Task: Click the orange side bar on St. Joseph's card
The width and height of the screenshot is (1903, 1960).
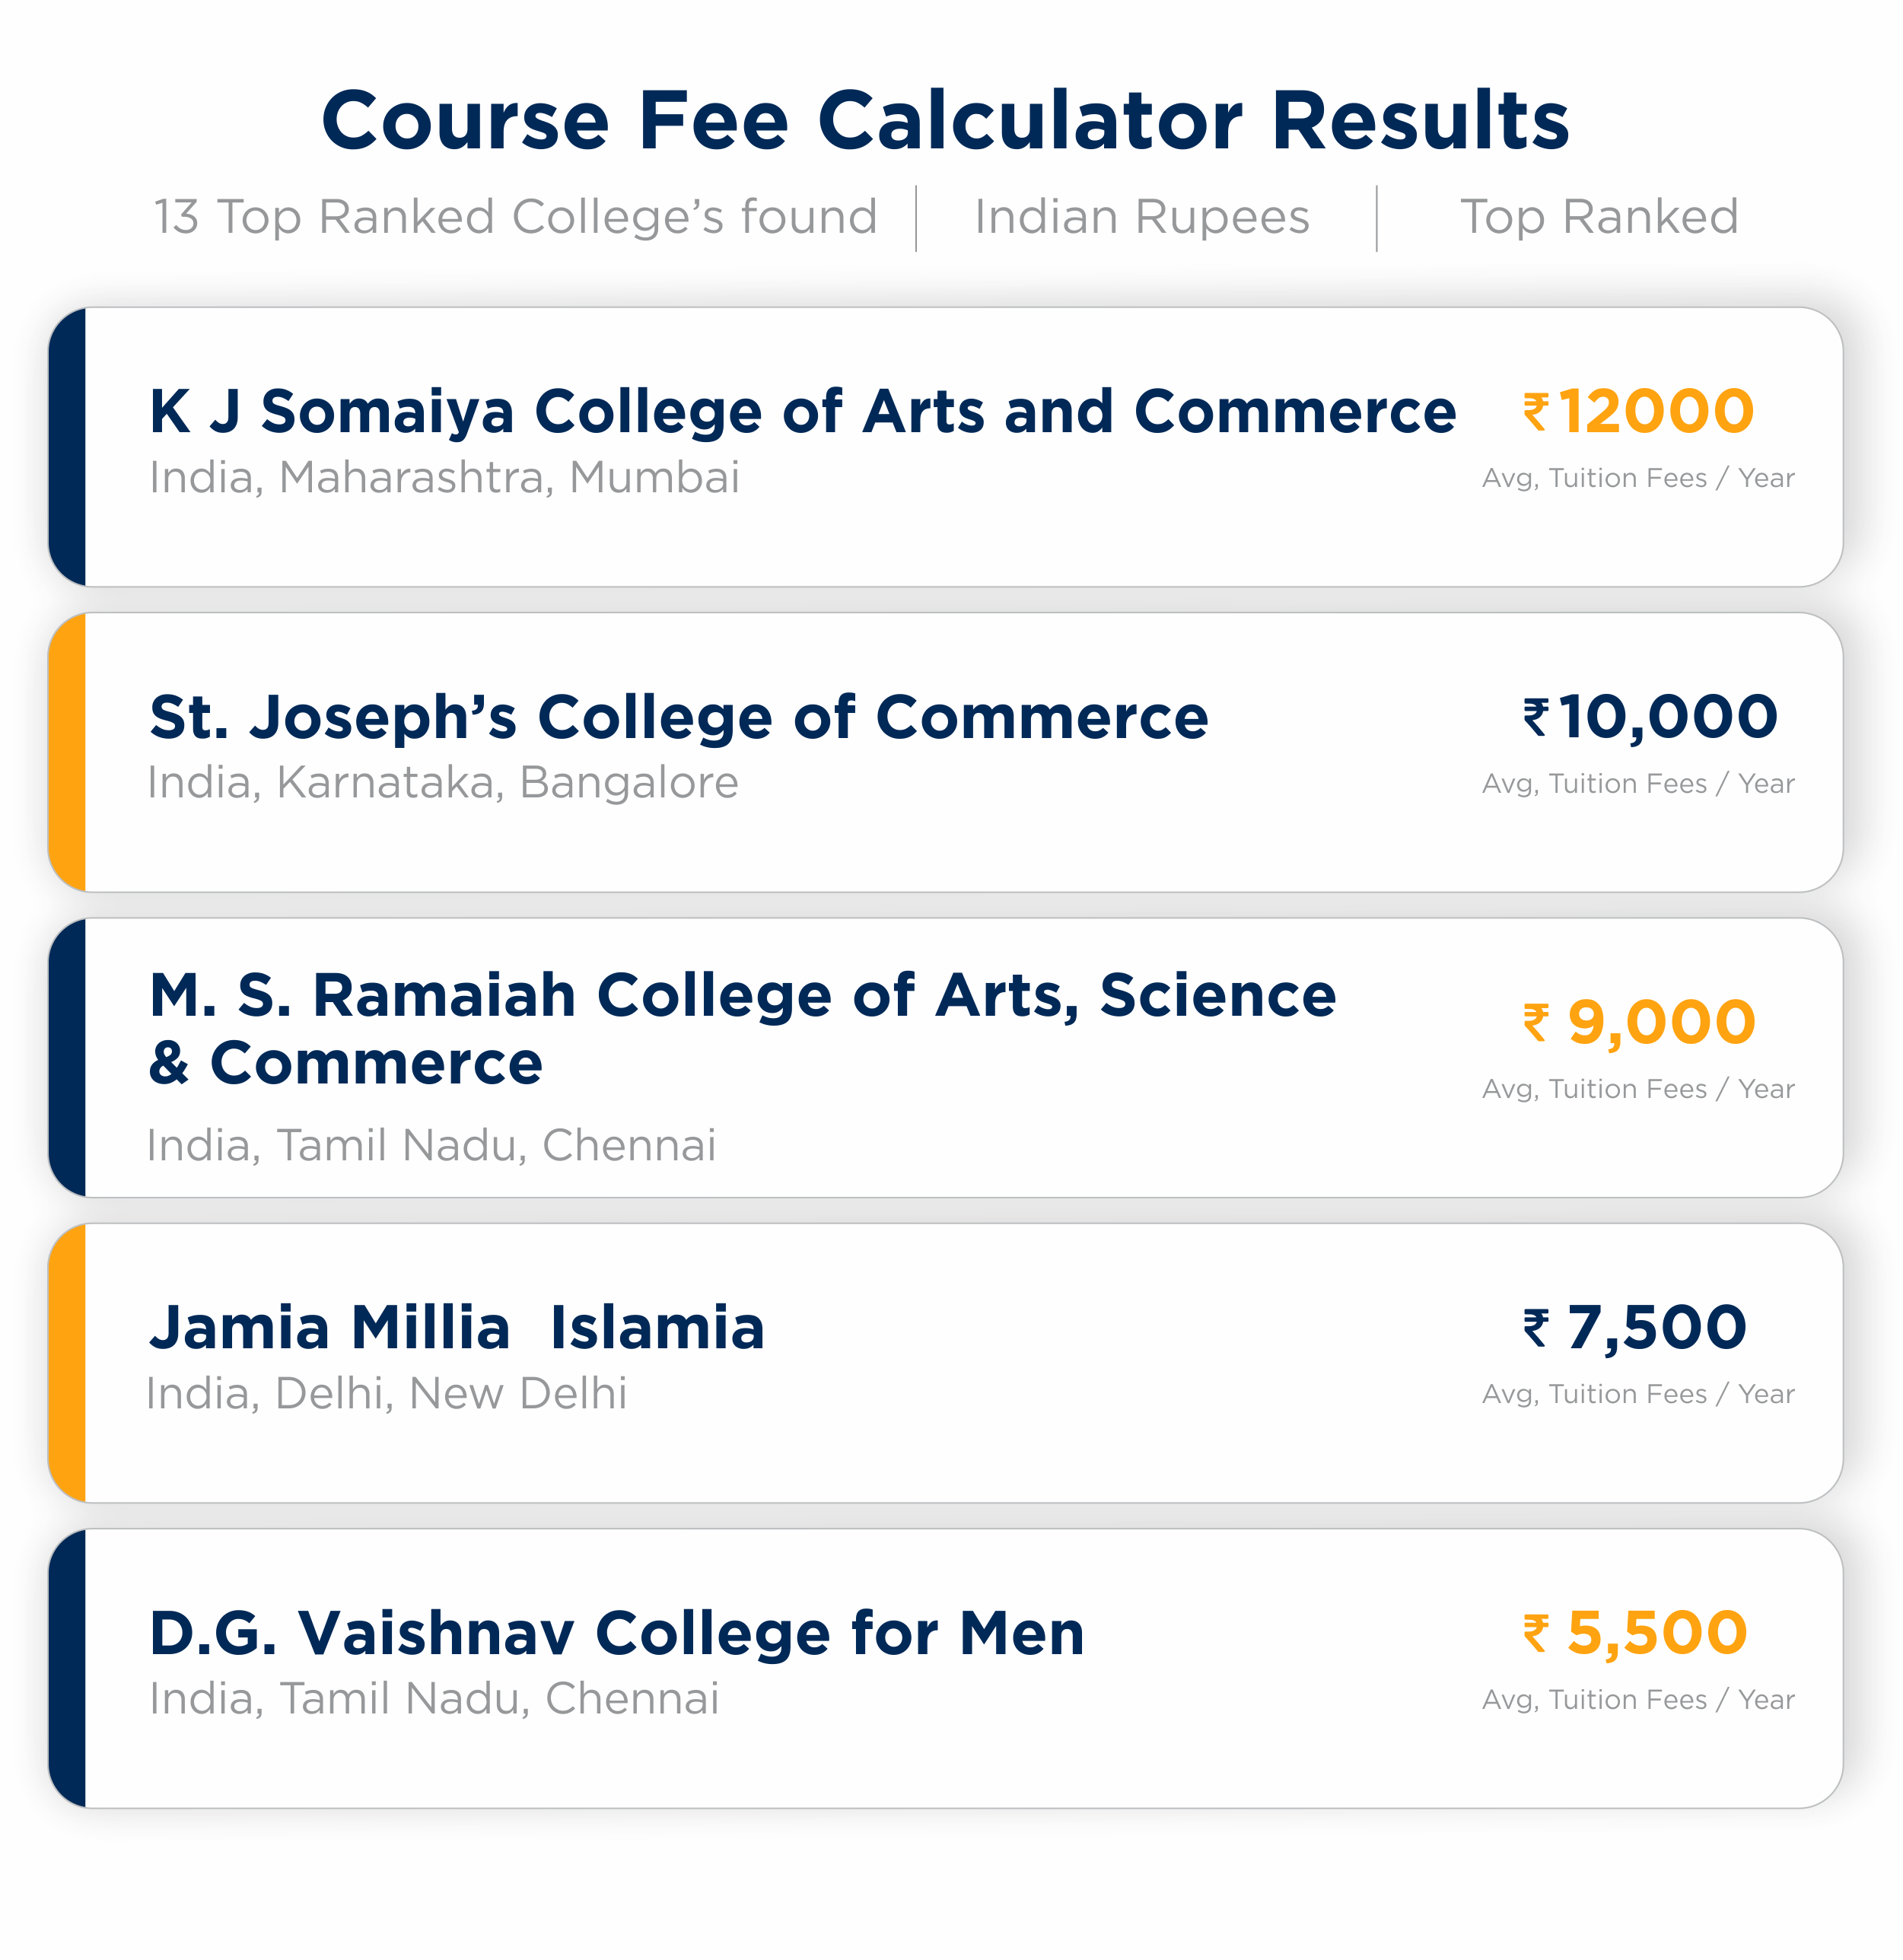Action: (x=68, y=752)
